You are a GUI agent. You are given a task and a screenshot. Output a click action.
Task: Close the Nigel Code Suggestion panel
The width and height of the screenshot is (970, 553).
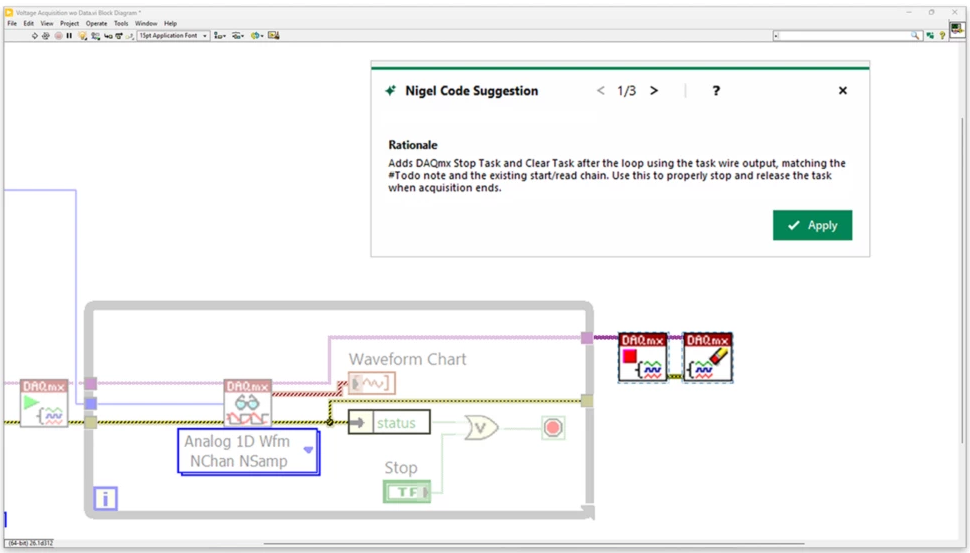click(843, 91)
